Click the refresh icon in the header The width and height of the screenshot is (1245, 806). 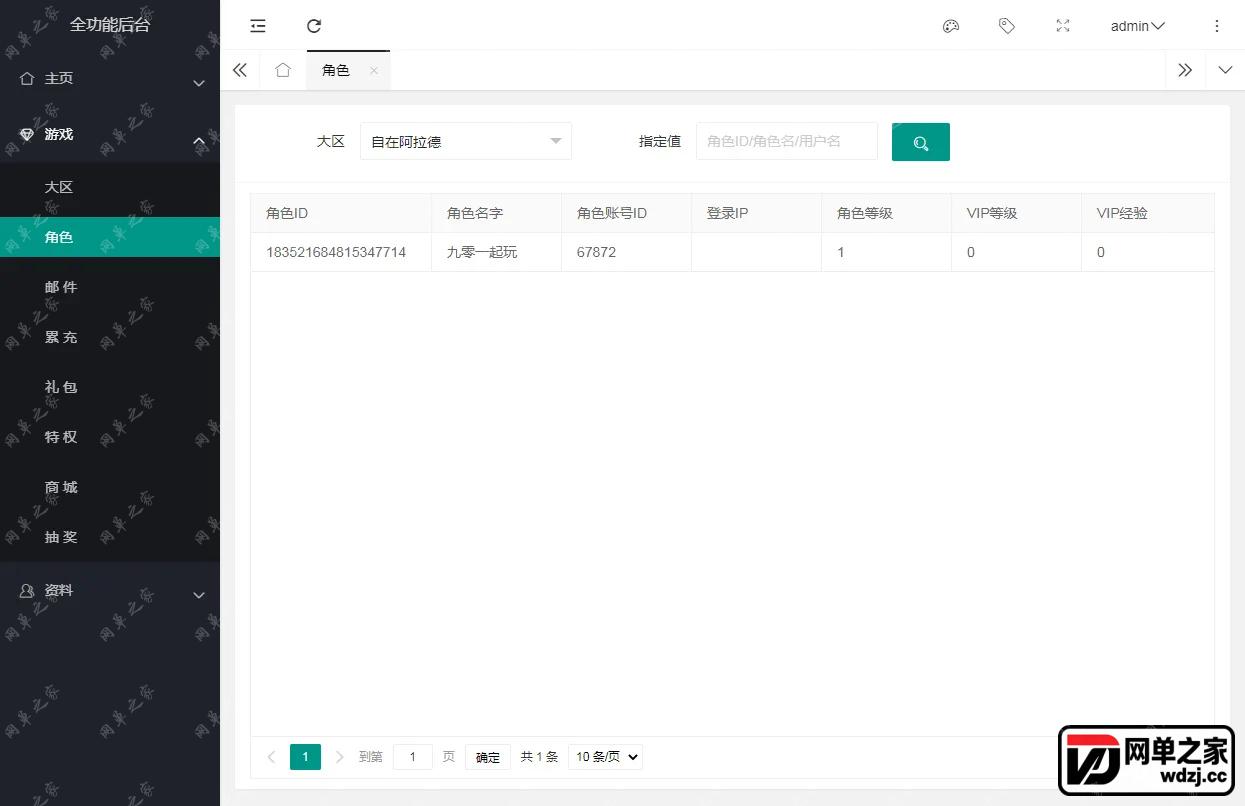point(314,26)
